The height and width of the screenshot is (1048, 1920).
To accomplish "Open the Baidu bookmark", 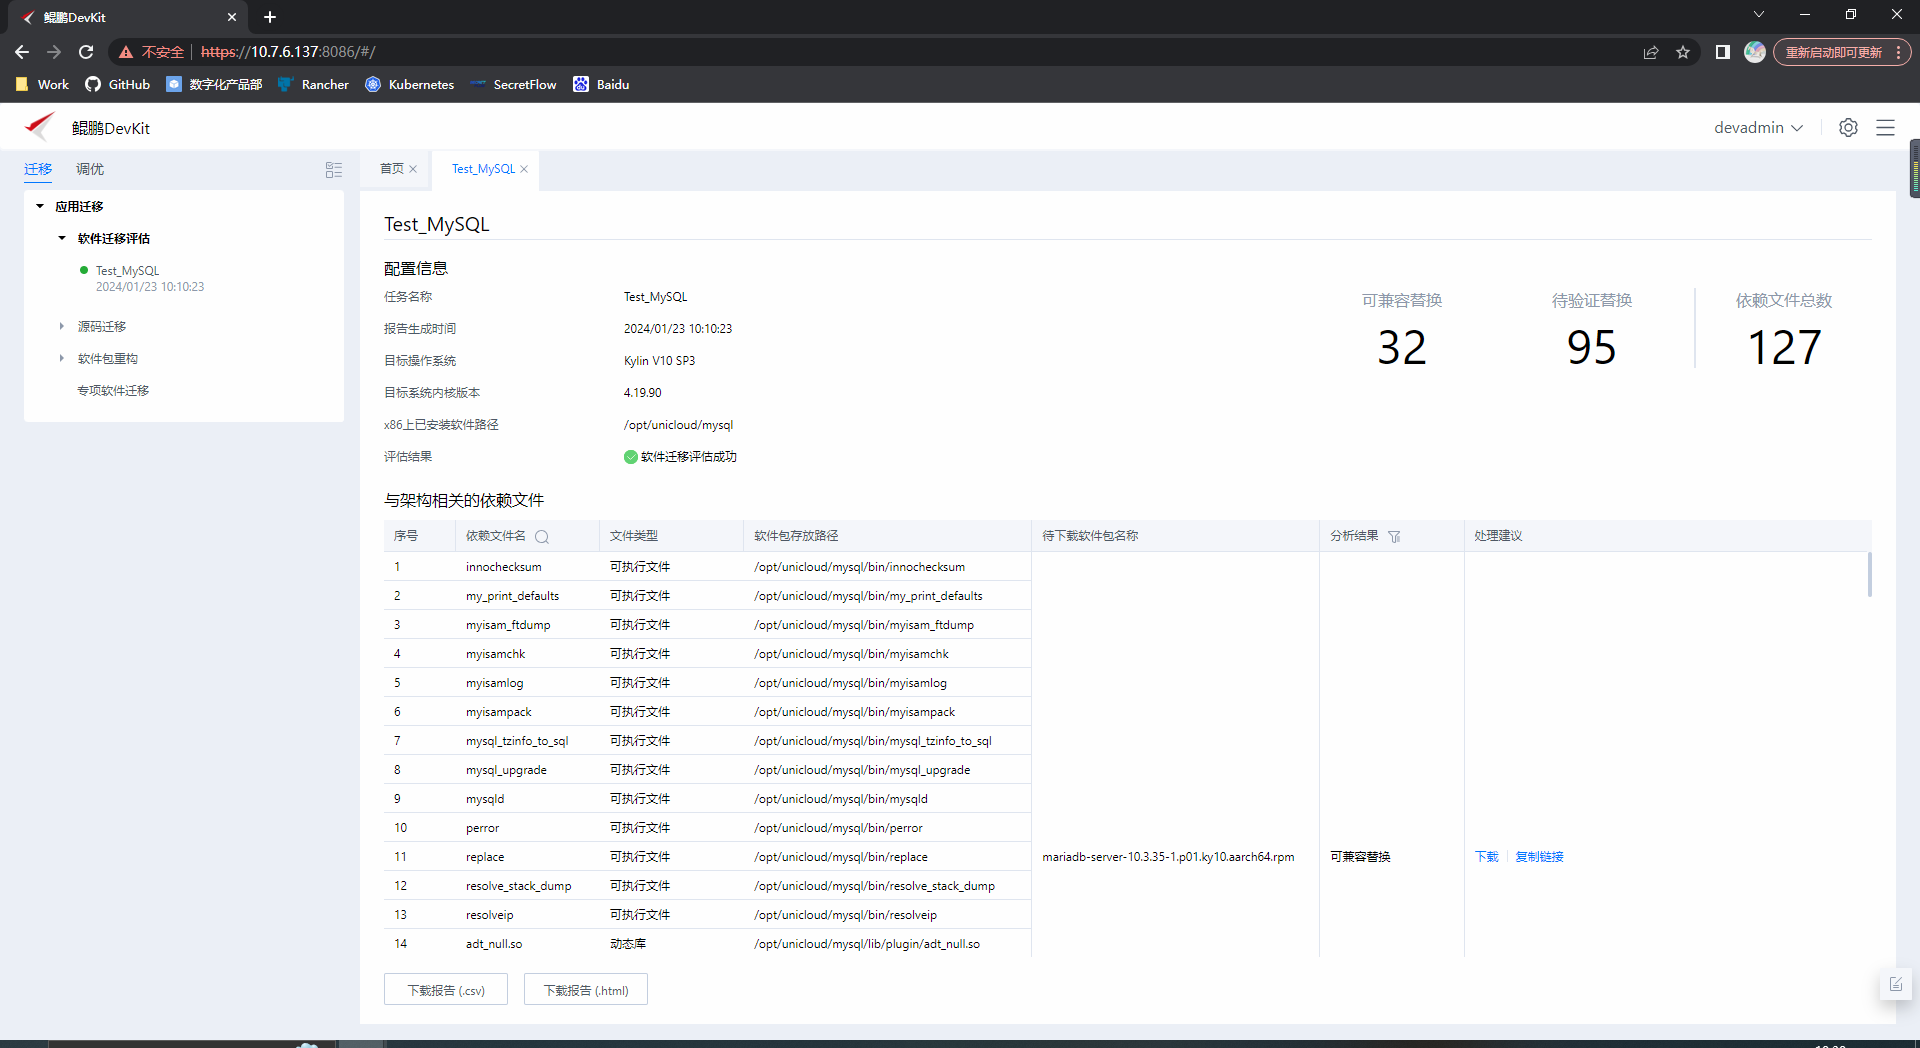I will coord(601,85).
